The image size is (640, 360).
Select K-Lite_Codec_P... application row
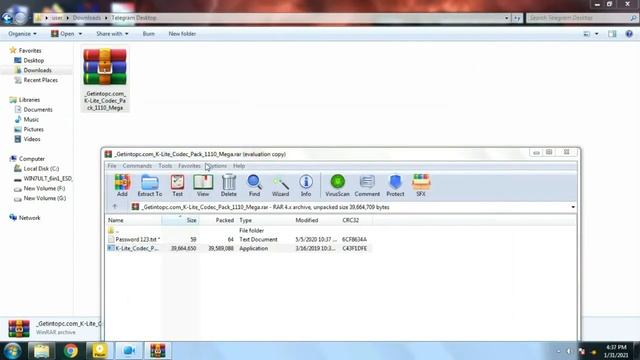239,248
